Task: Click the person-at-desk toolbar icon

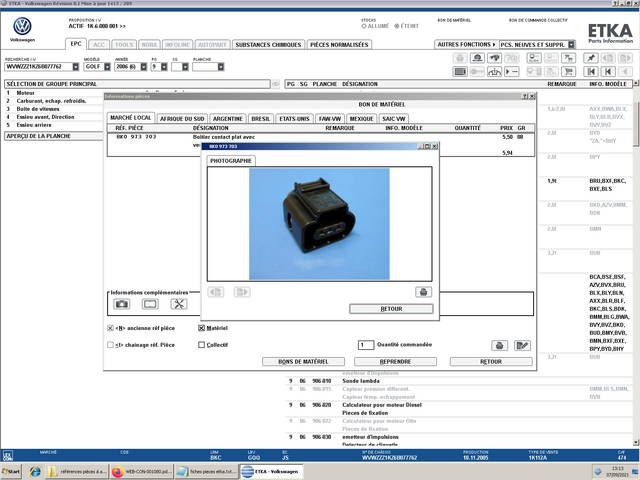Action: [x=477, y=58]
